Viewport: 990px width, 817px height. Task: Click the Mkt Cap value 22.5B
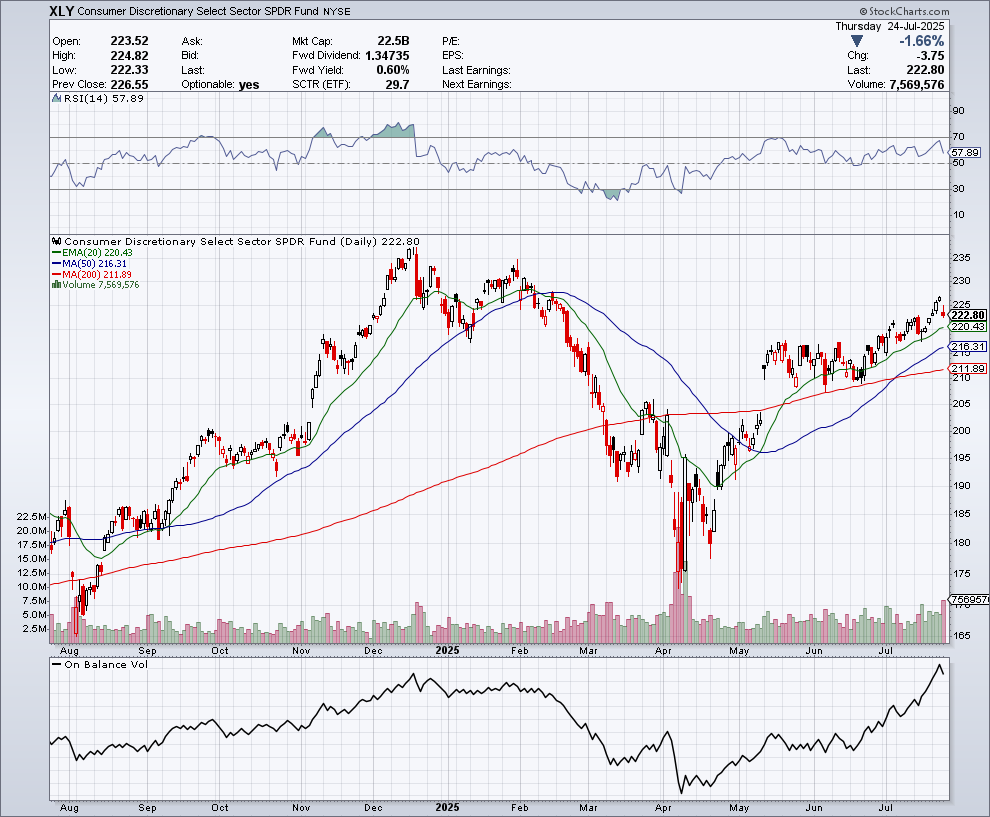(x=393, y=41)
